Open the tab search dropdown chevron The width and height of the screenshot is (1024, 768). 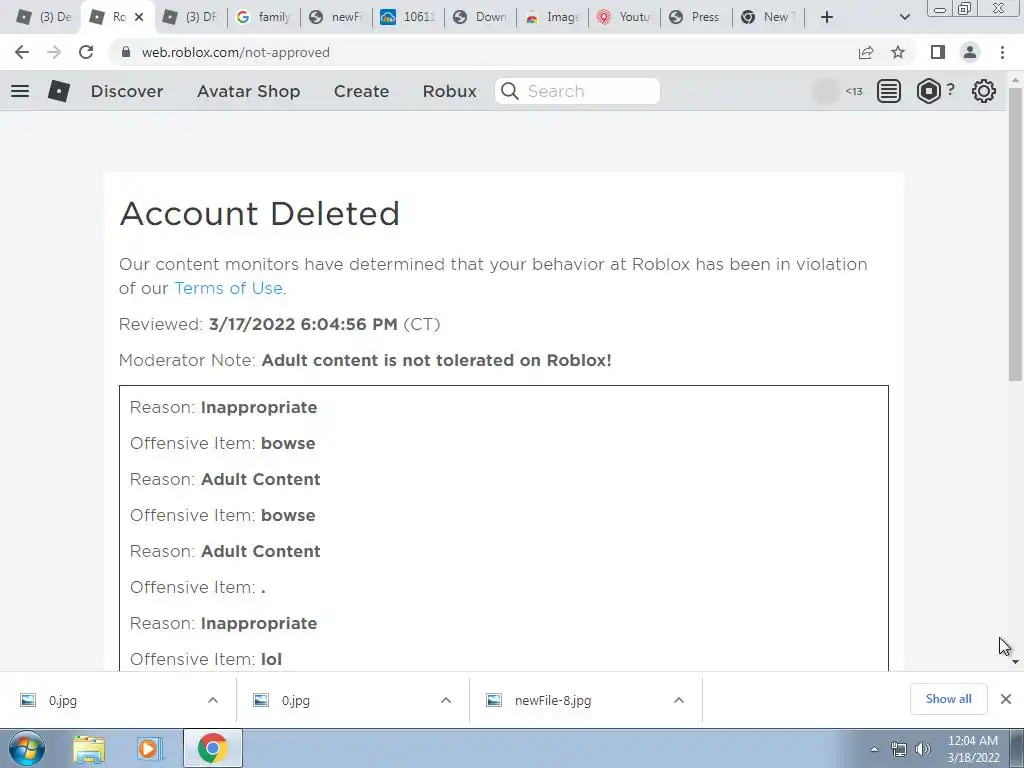tap(904, 17)
